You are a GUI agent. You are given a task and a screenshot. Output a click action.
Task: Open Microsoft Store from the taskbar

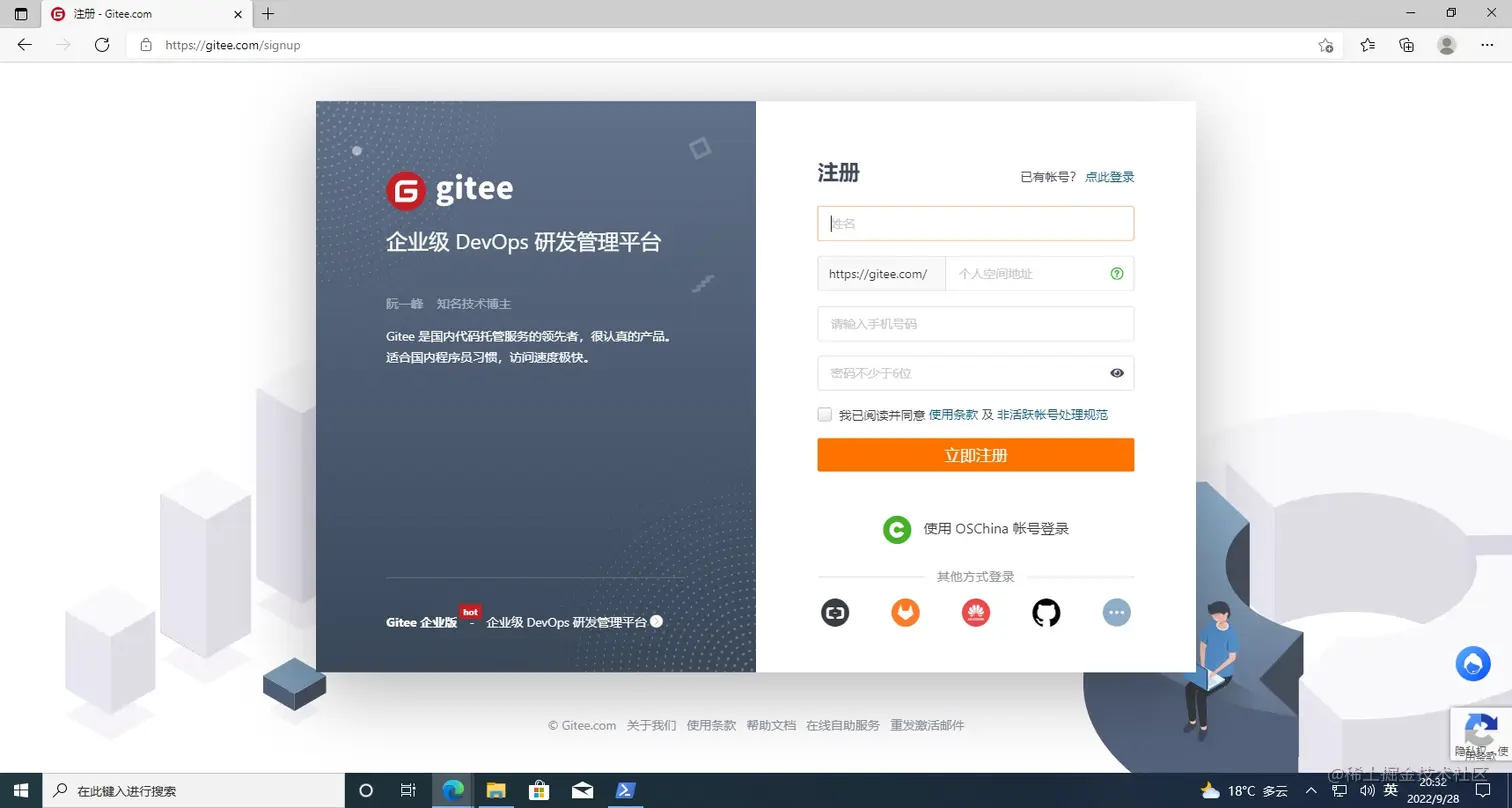click(x=539, y=790)
